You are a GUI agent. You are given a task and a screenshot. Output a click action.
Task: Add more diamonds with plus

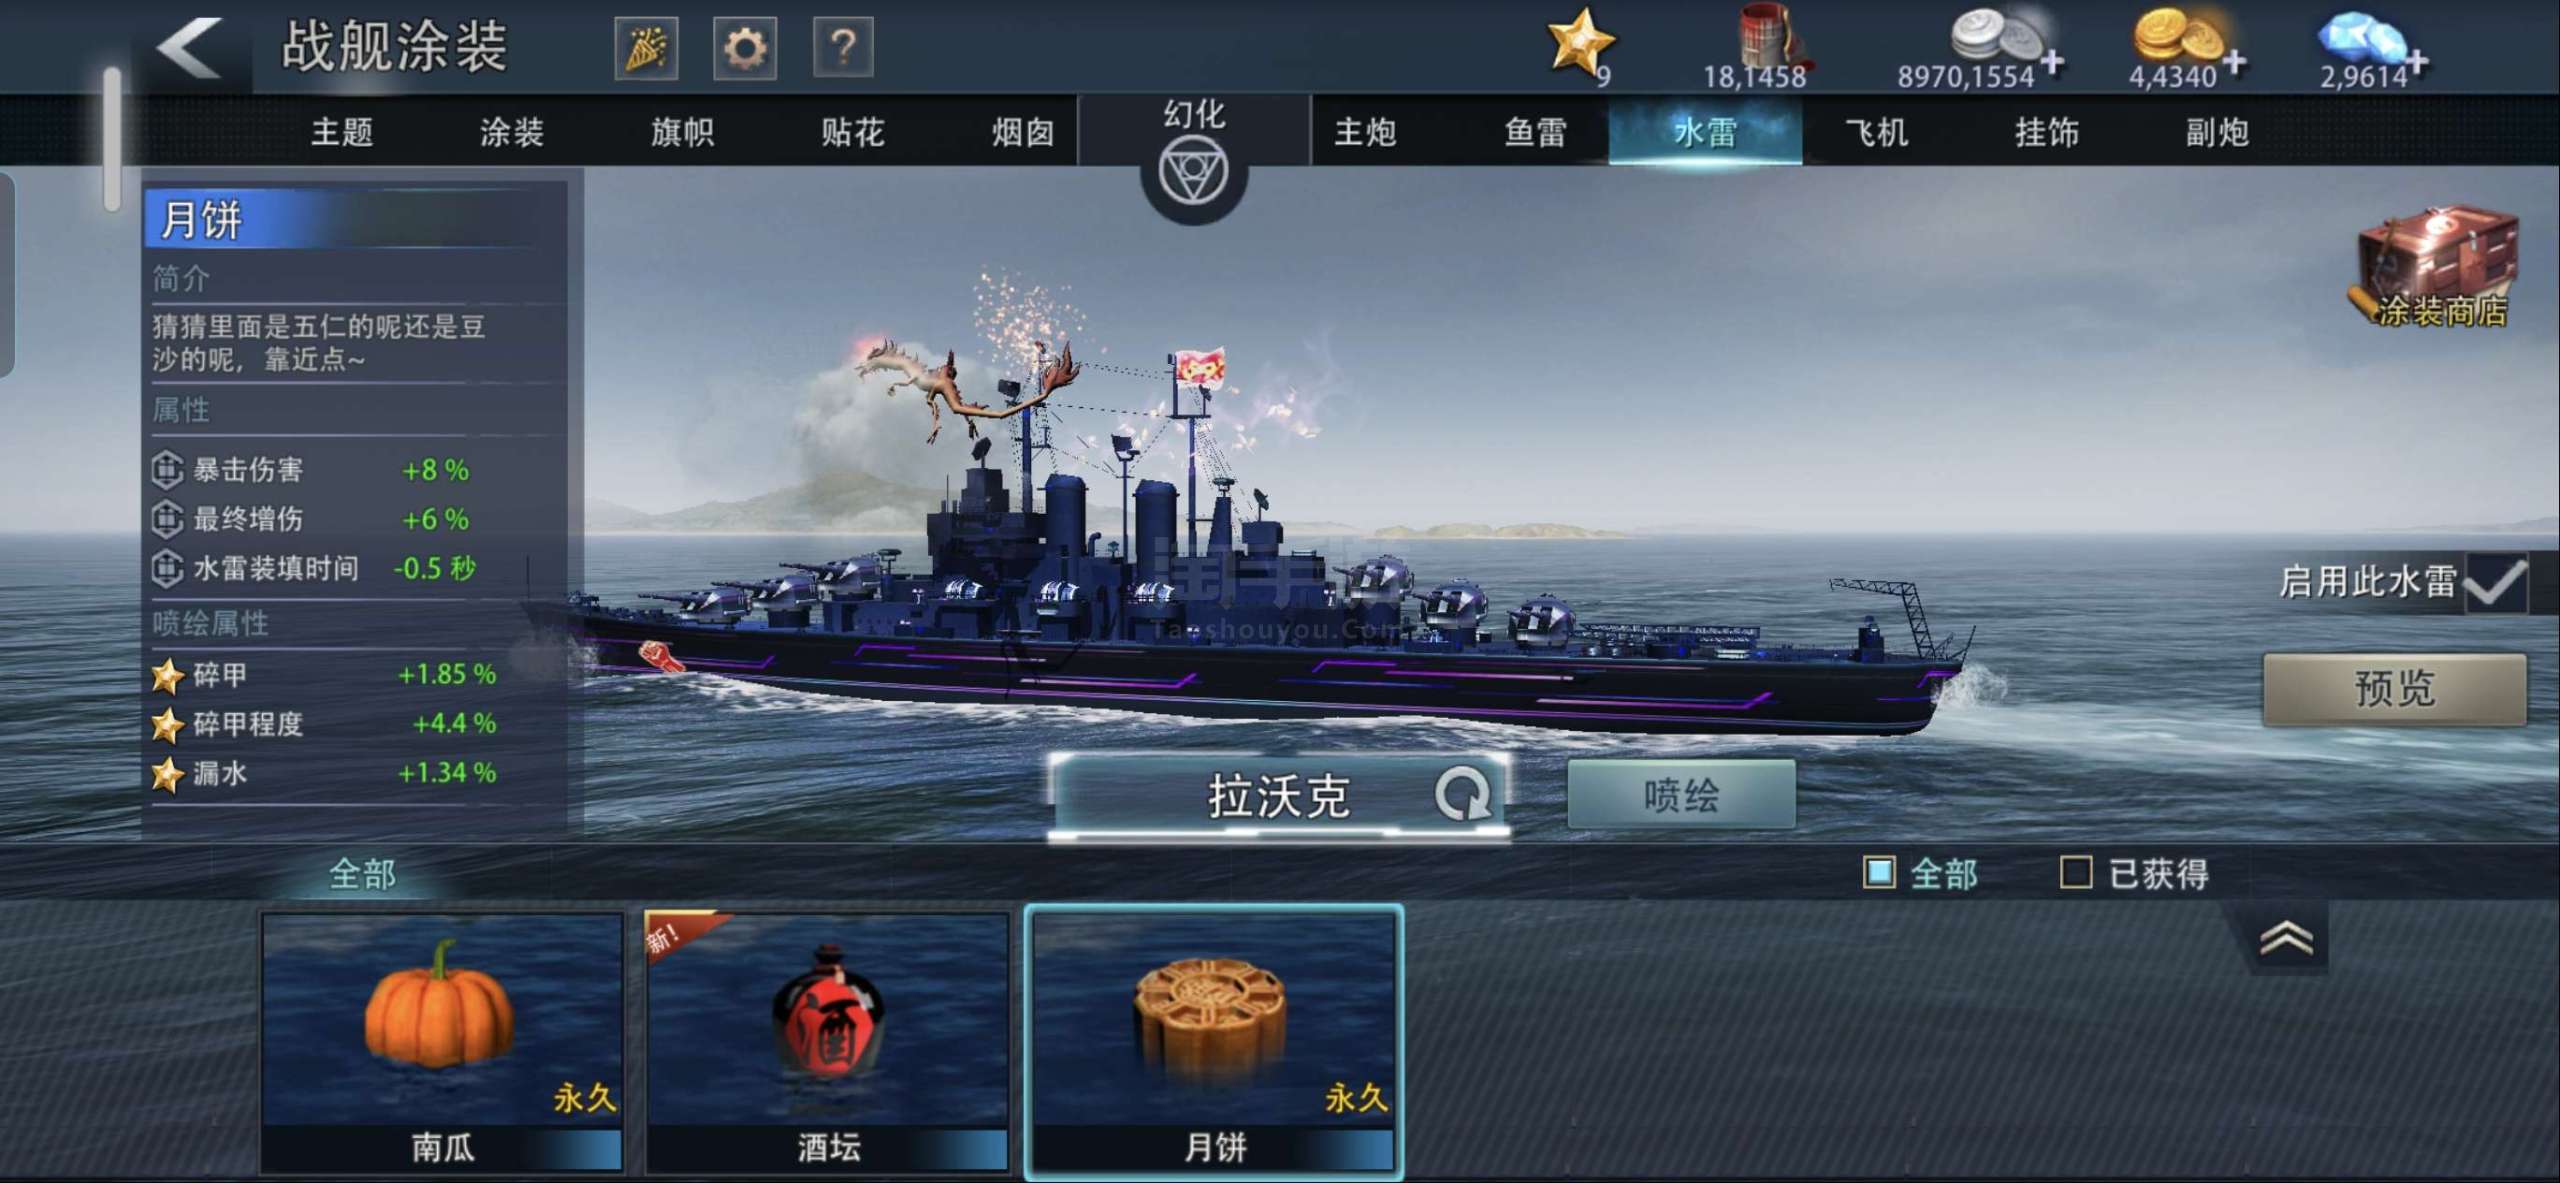point(2417,62)
